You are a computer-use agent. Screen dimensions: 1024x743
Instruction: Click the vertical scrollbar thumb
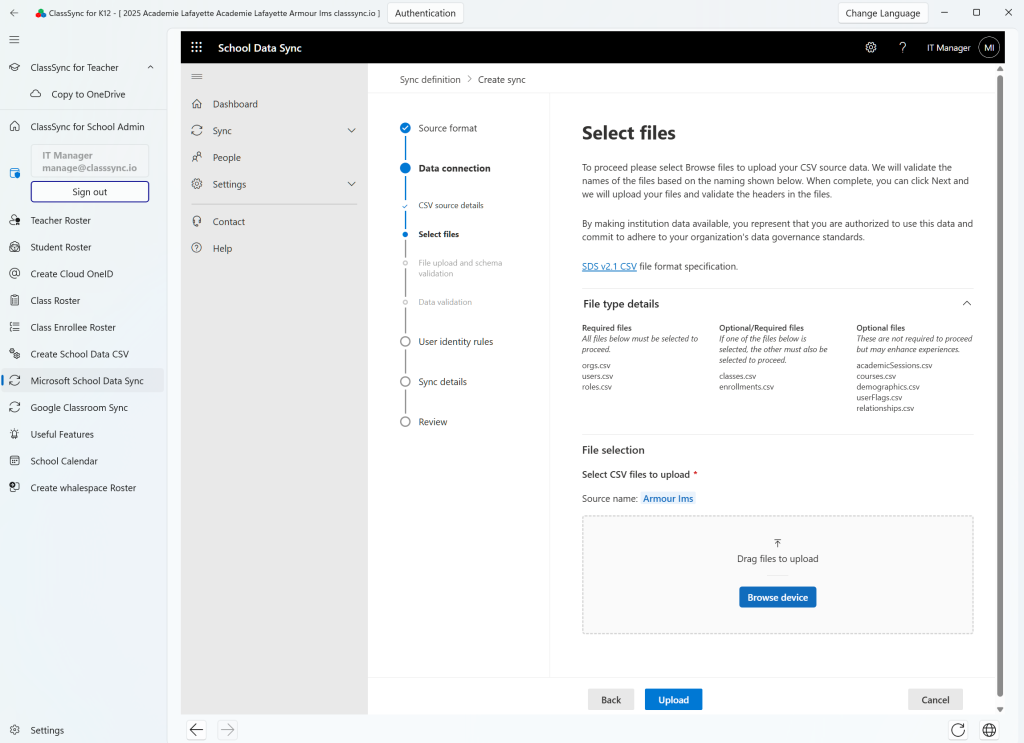click(x=999, y=385)
